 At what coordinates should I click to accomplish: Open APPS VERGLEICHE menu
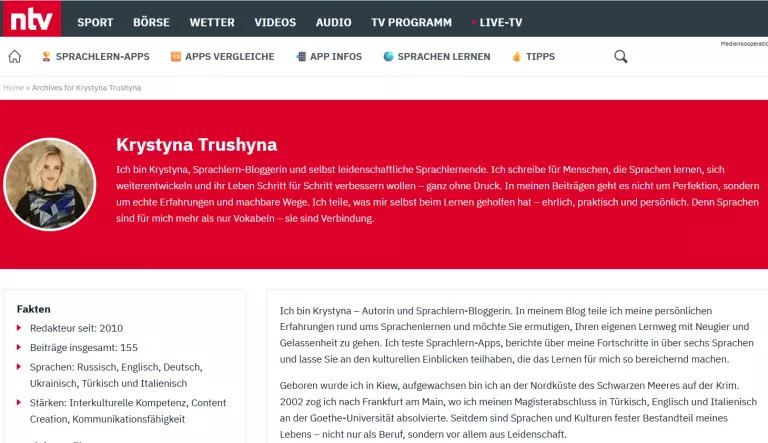(x=230, y=56)
